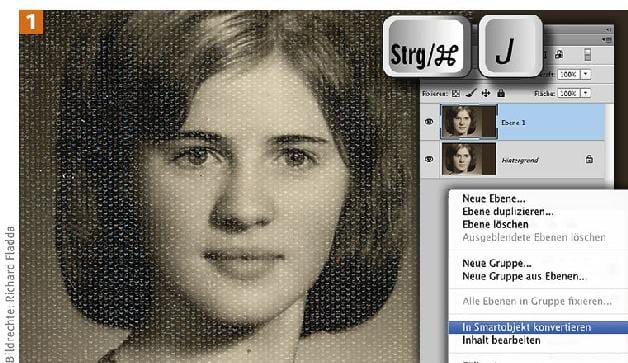Viewport: 628px width, 363px height.
Task: Choose Ebene löschen from the menu
Action: coord(495,224)
